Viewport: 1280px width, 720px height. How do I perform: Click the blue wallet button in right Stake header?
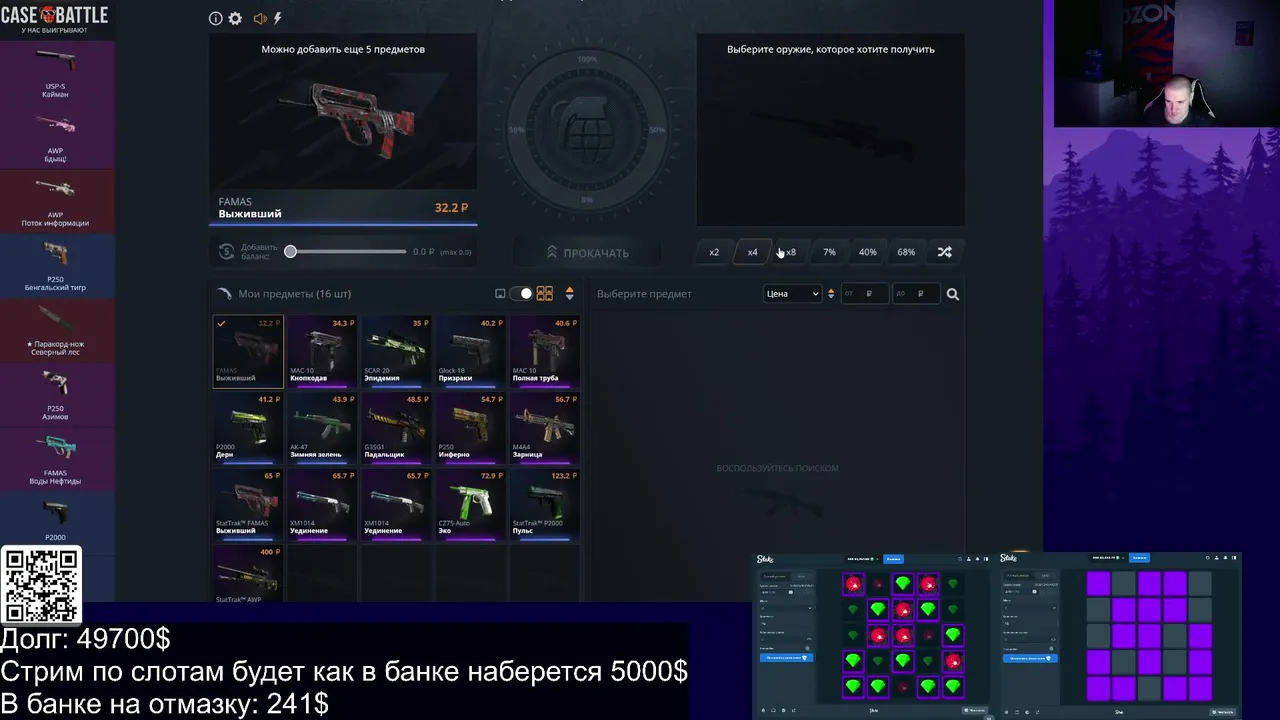1139,557
